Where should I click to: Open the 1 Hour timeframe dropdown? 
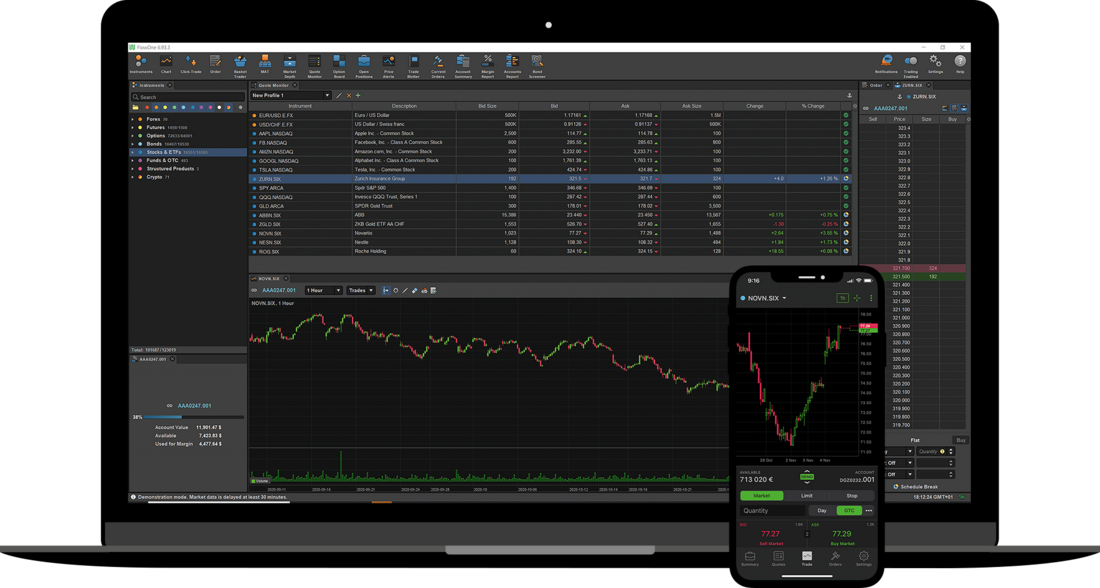(x=323, y=290)
